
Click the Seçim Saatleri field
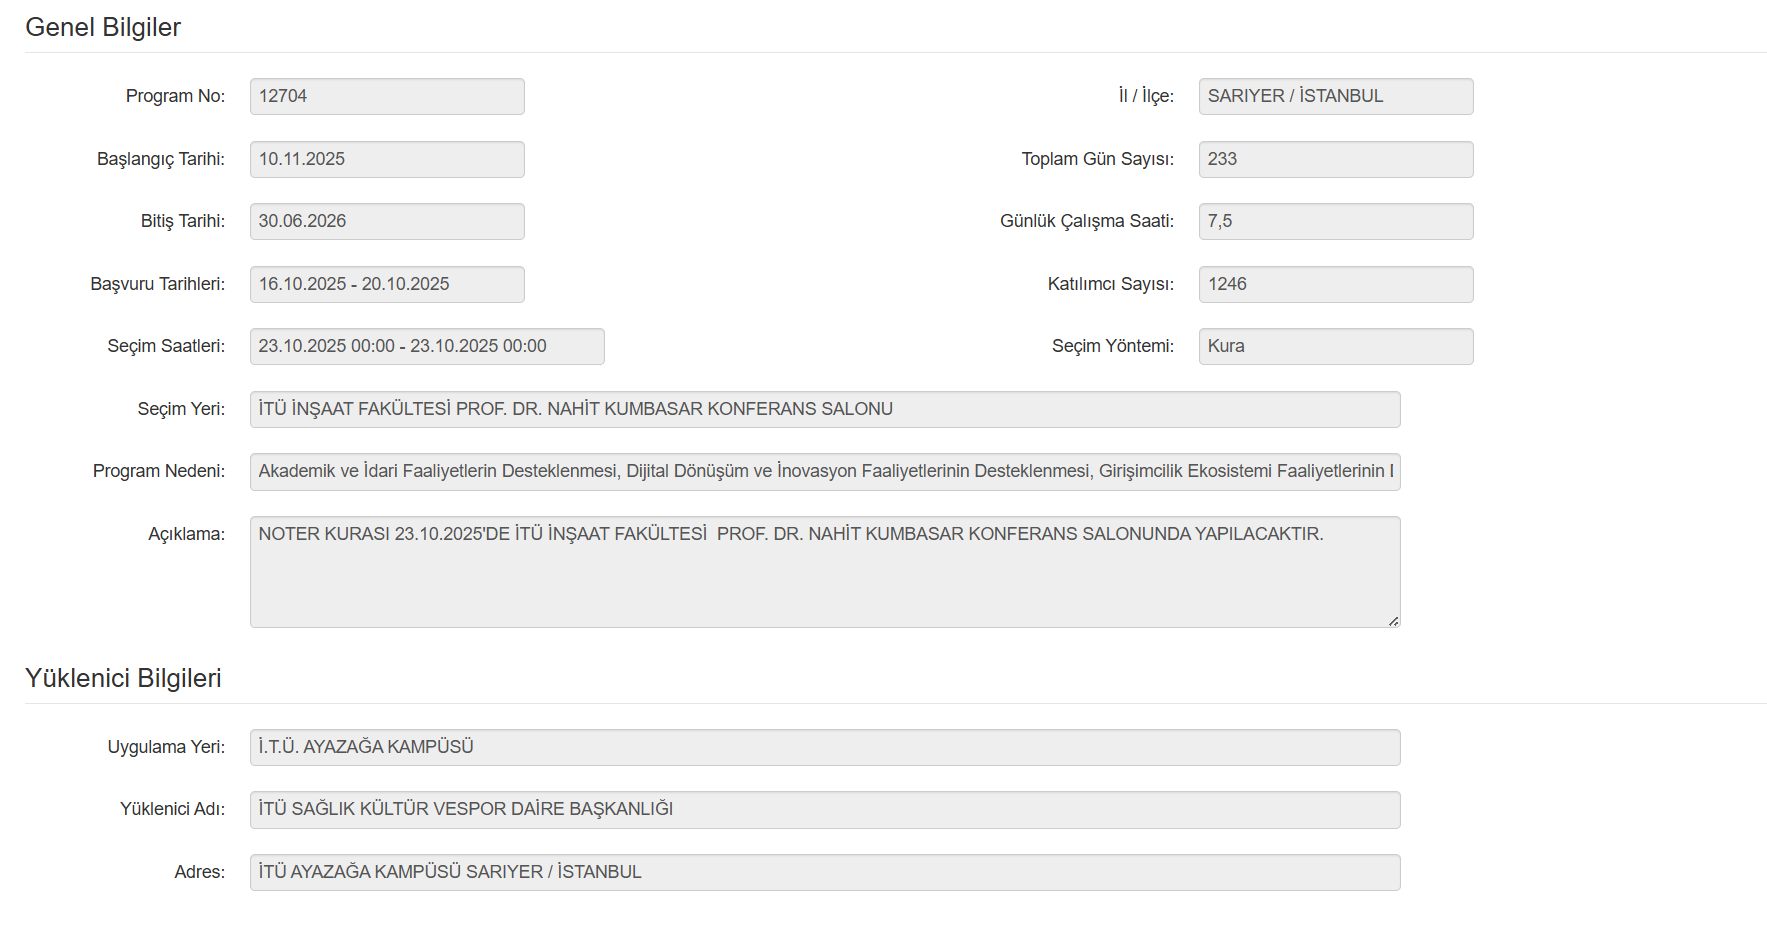pyautogui.click(x=426, y=346)
